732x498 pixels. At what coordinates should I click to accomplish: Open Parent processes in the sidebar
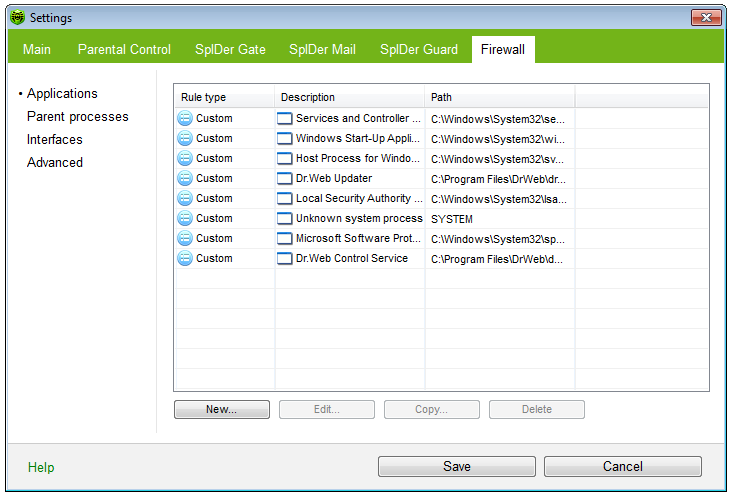[77, 116]
